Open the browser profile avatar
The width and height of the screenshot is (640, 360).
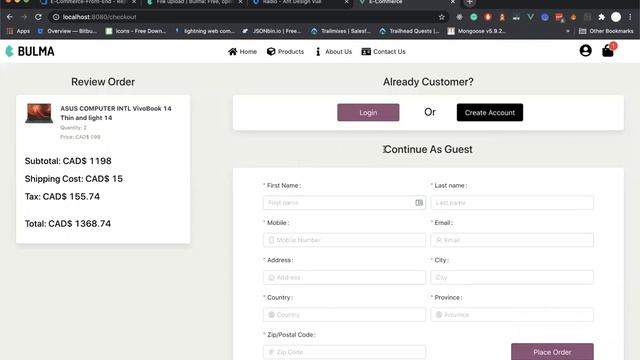click(x=616, y=17)
